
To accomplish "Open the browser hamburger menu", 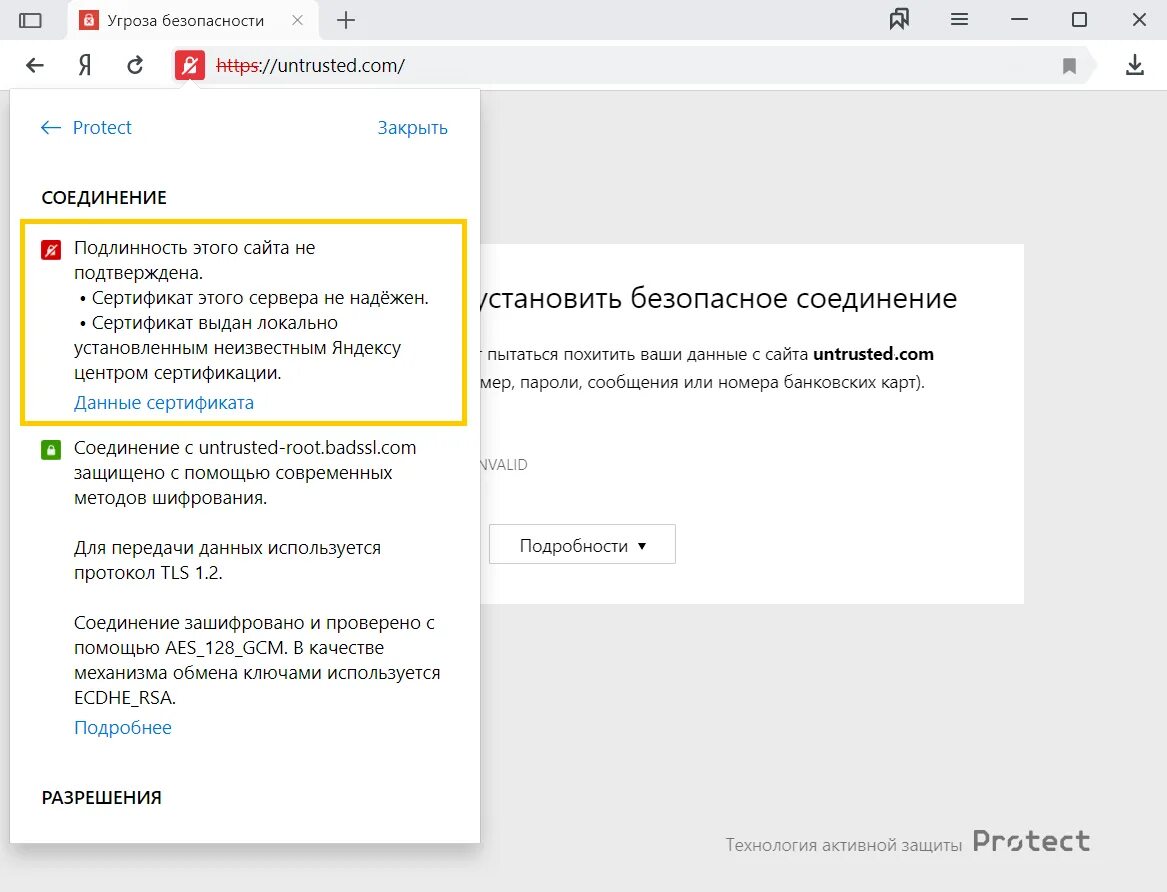I will 959,20.
